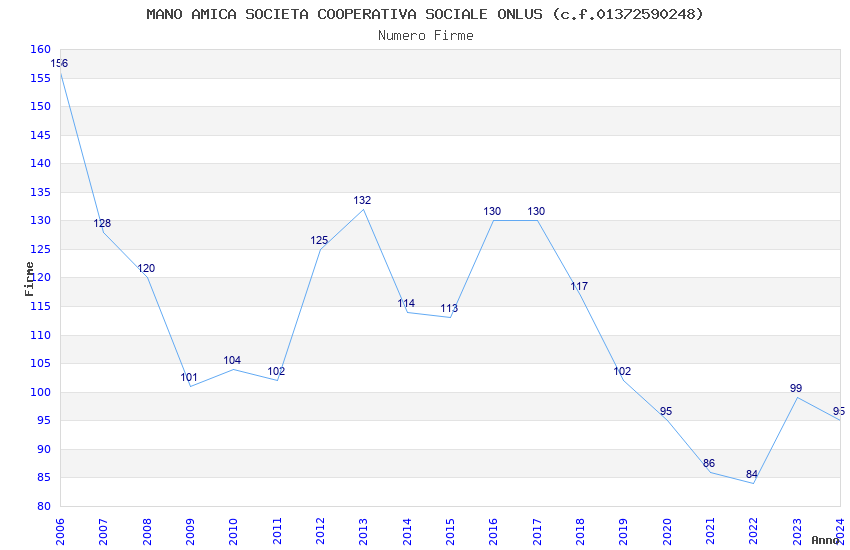Click the y-axis value 95
This screenshot has width=850, height=550.
coord(44,420)
